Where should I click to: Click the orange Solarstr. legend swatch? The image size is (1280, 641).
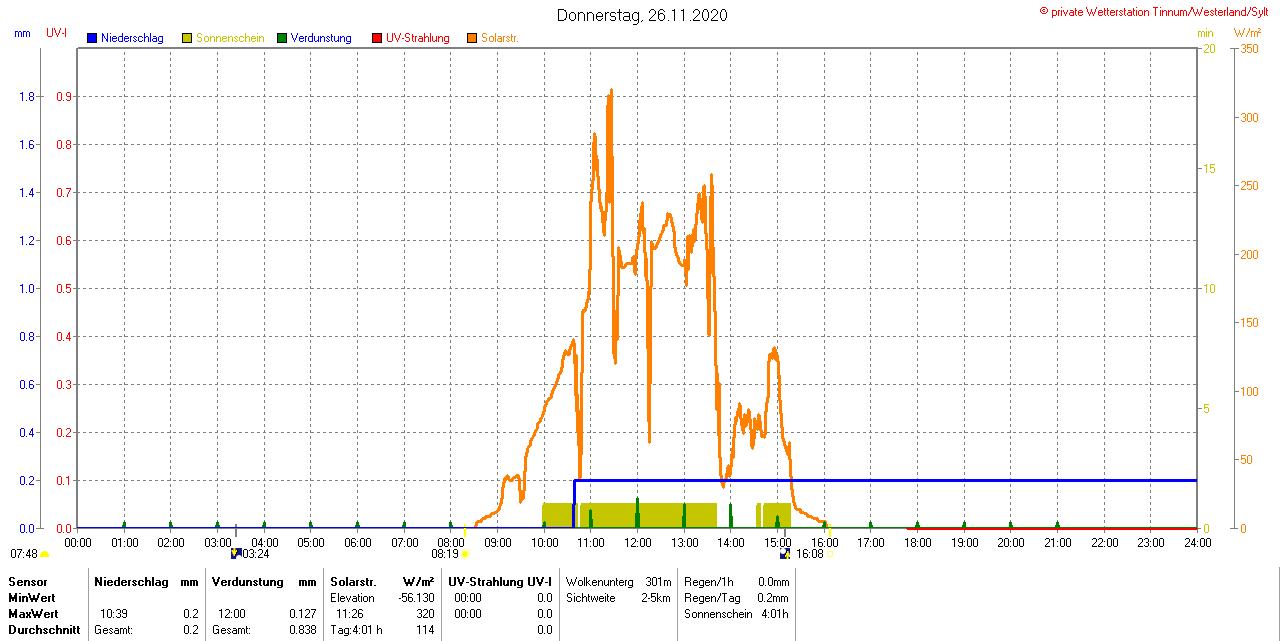[472, 38]
